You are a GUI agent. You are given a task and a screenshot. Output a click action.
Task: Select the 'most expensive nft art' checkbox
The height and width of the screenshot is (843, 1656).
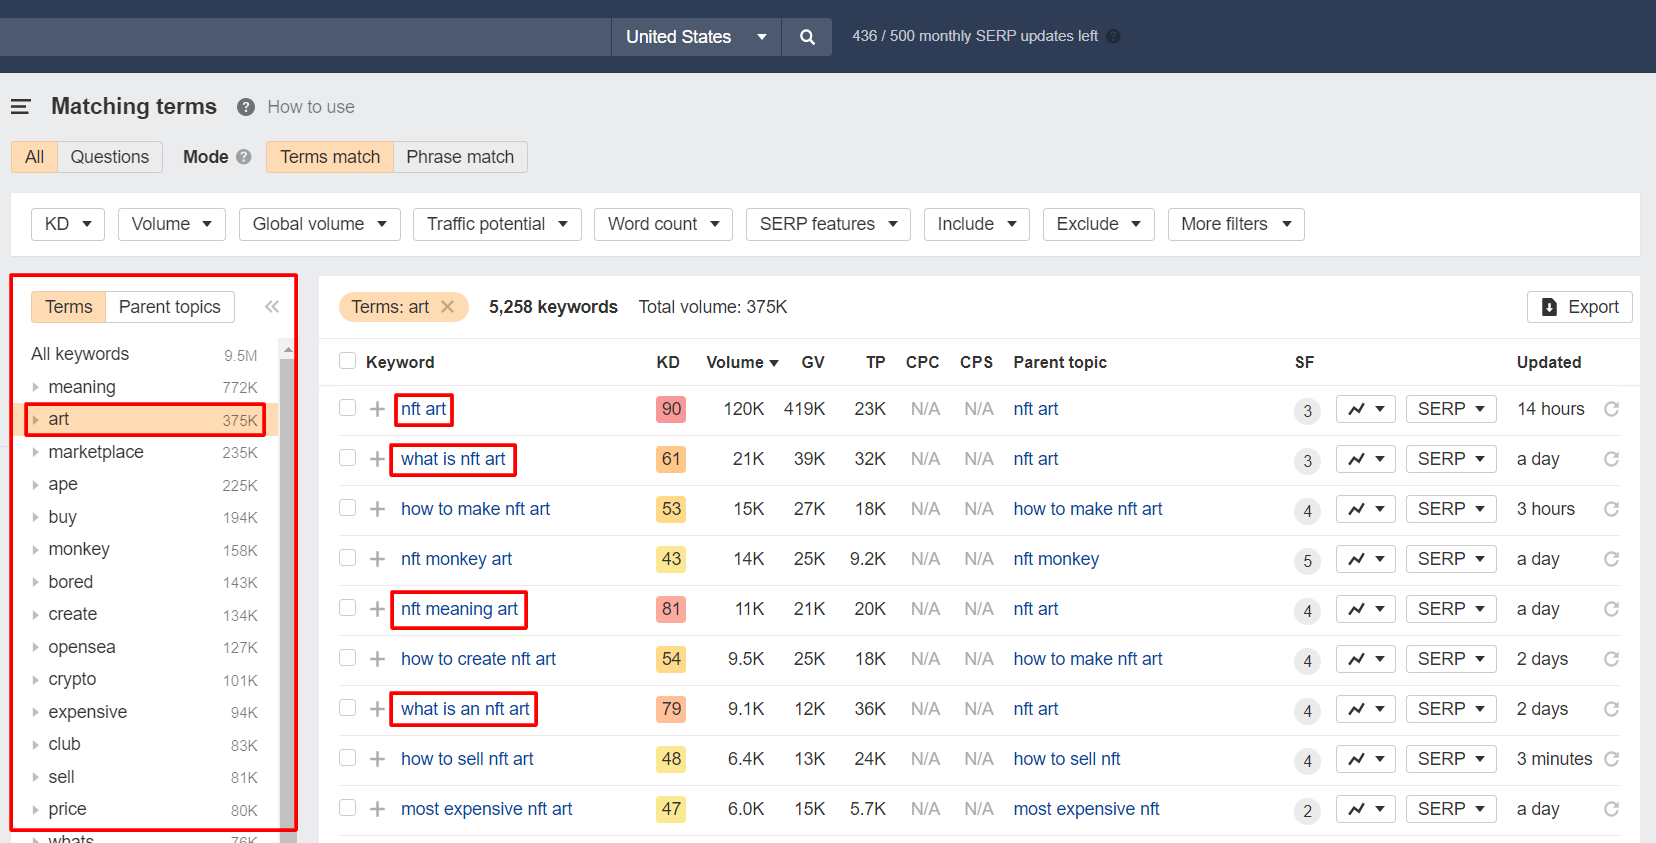pyautogui.click(x=347, y=808)
